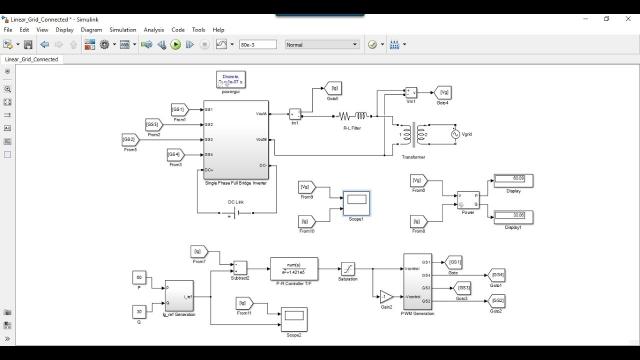
Task: Open the Scope1 block
Action: click(357, 203)
